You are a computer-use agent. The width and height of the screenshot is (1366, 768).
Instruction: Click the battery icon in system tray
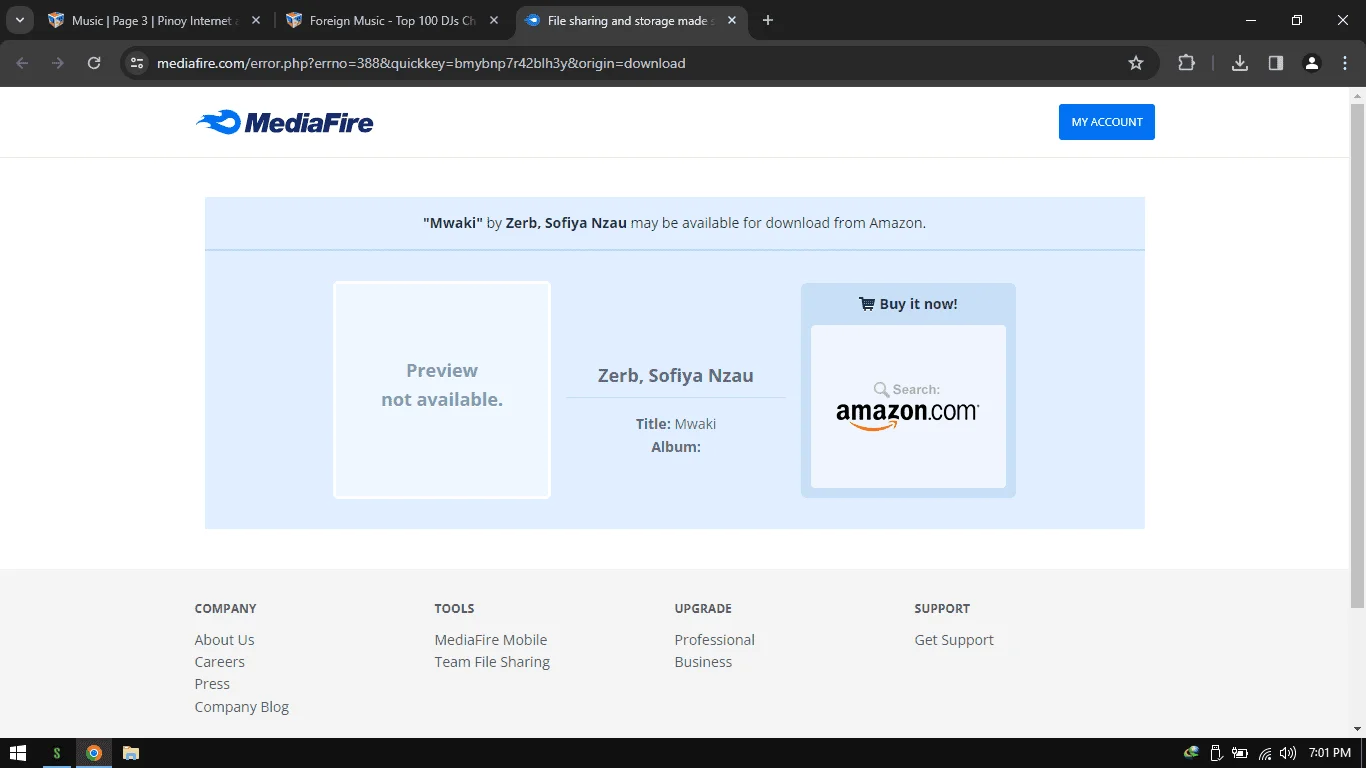tap(1240, 753)
